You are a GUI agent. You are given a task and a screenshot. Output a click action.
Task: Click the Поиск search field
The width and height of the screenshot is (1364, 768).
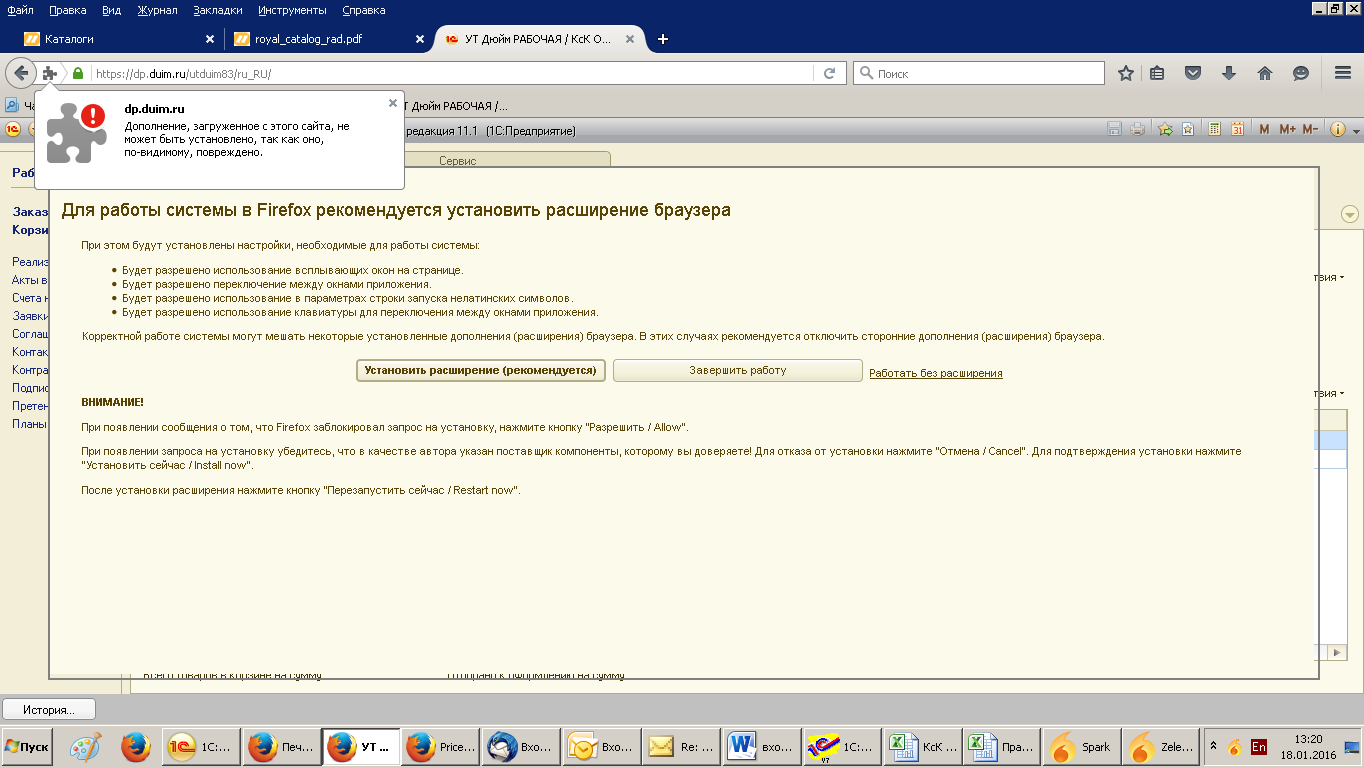[x=980, y=73]
